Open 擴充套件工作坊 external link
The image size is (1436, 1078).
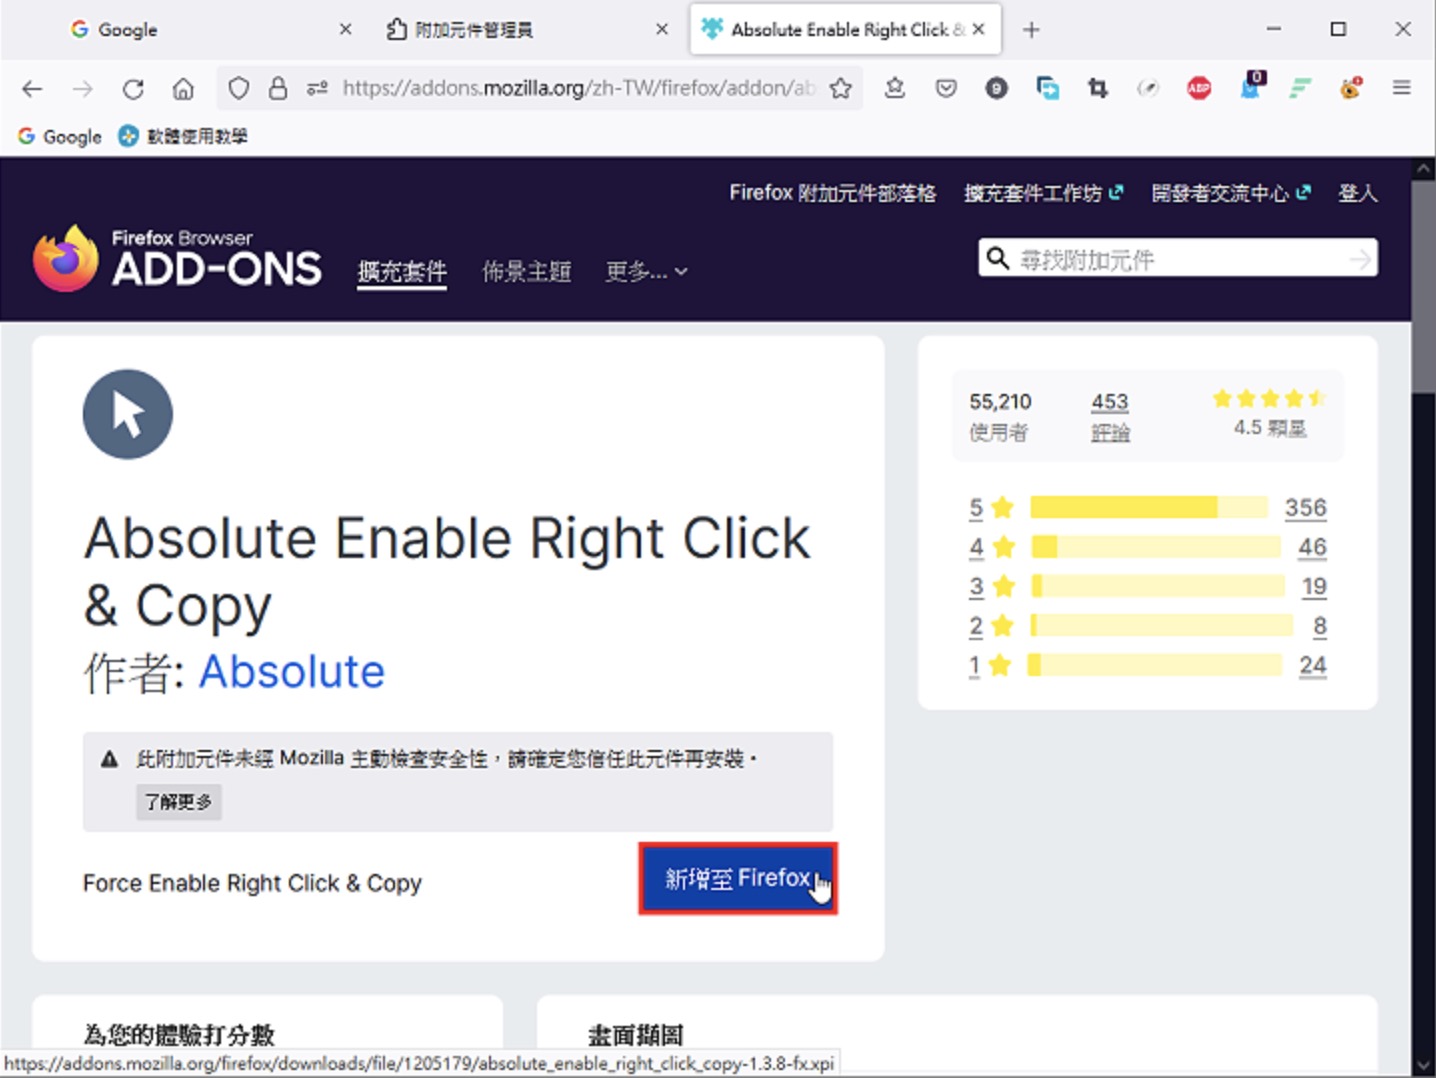(x=1044, y=193)
